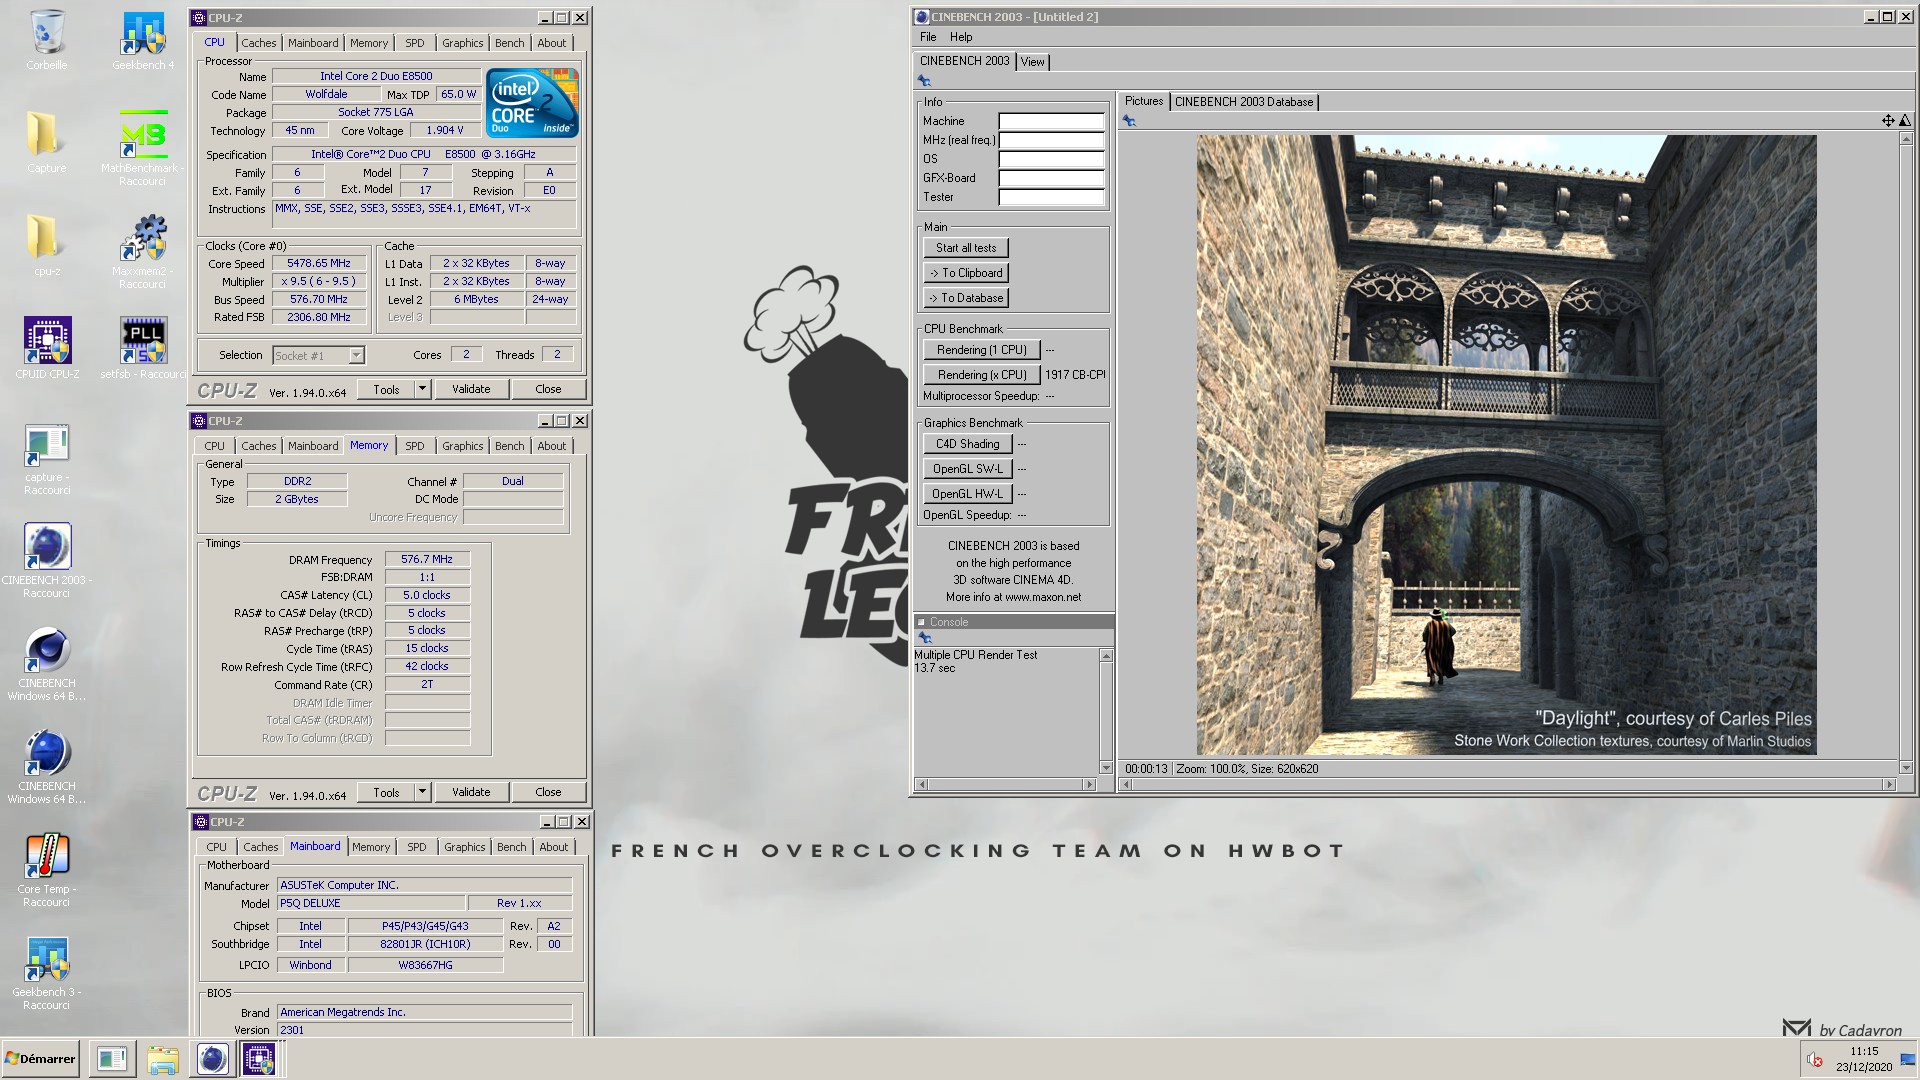Click picture panel vertical scrollbar up arrow
This screenshot has width=1920, height=1080.
(x=1905, y=139)
